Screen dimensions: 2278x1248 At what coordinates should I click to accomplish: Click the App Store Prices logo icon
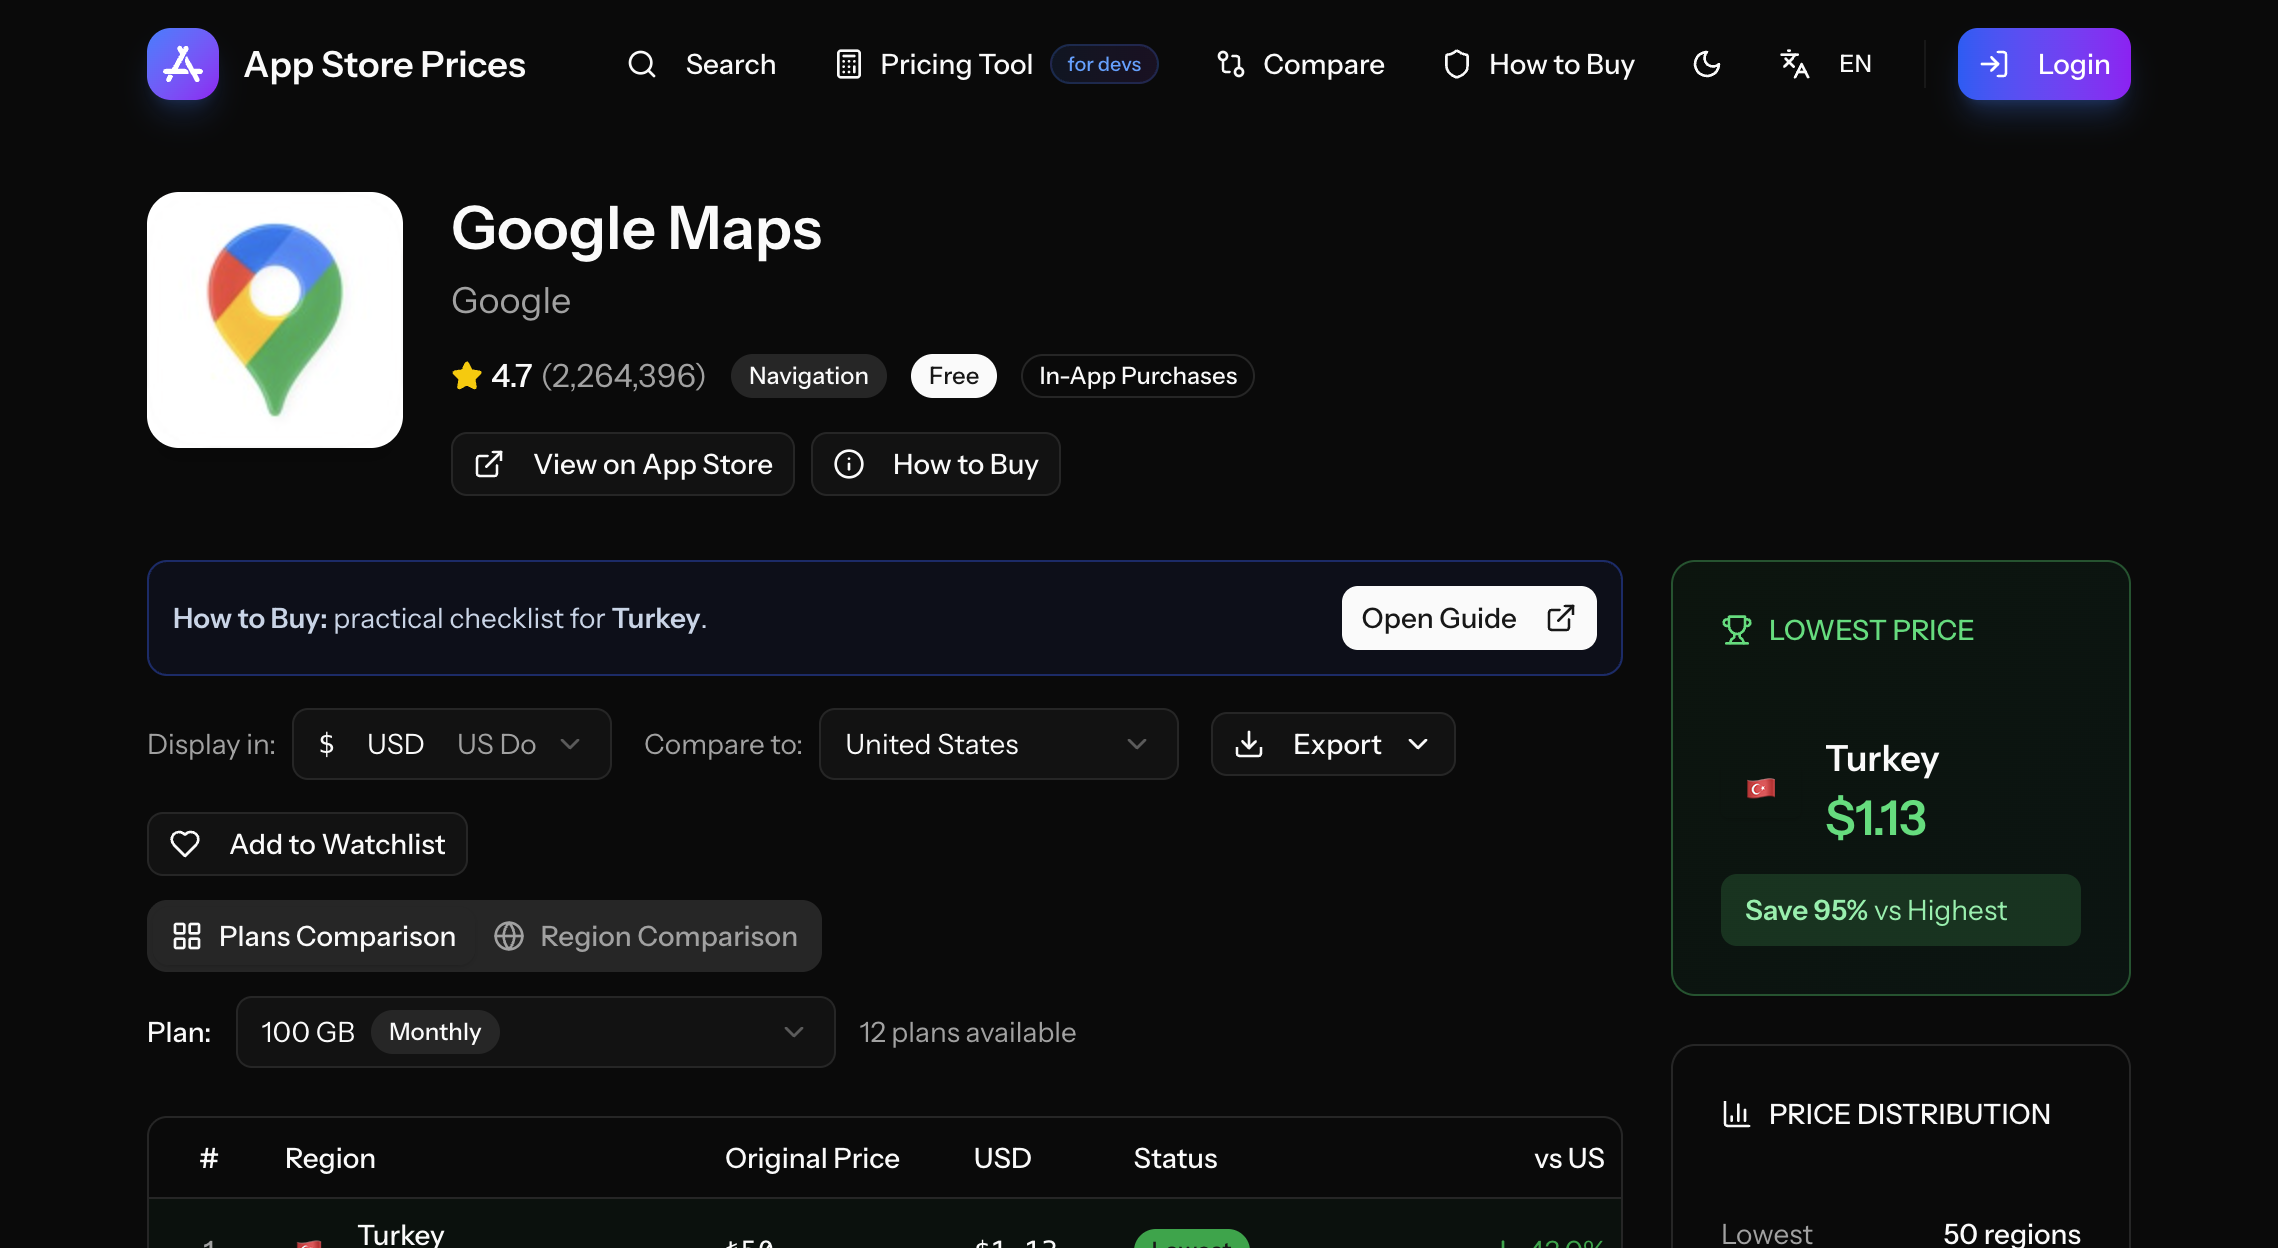[183, 64]
